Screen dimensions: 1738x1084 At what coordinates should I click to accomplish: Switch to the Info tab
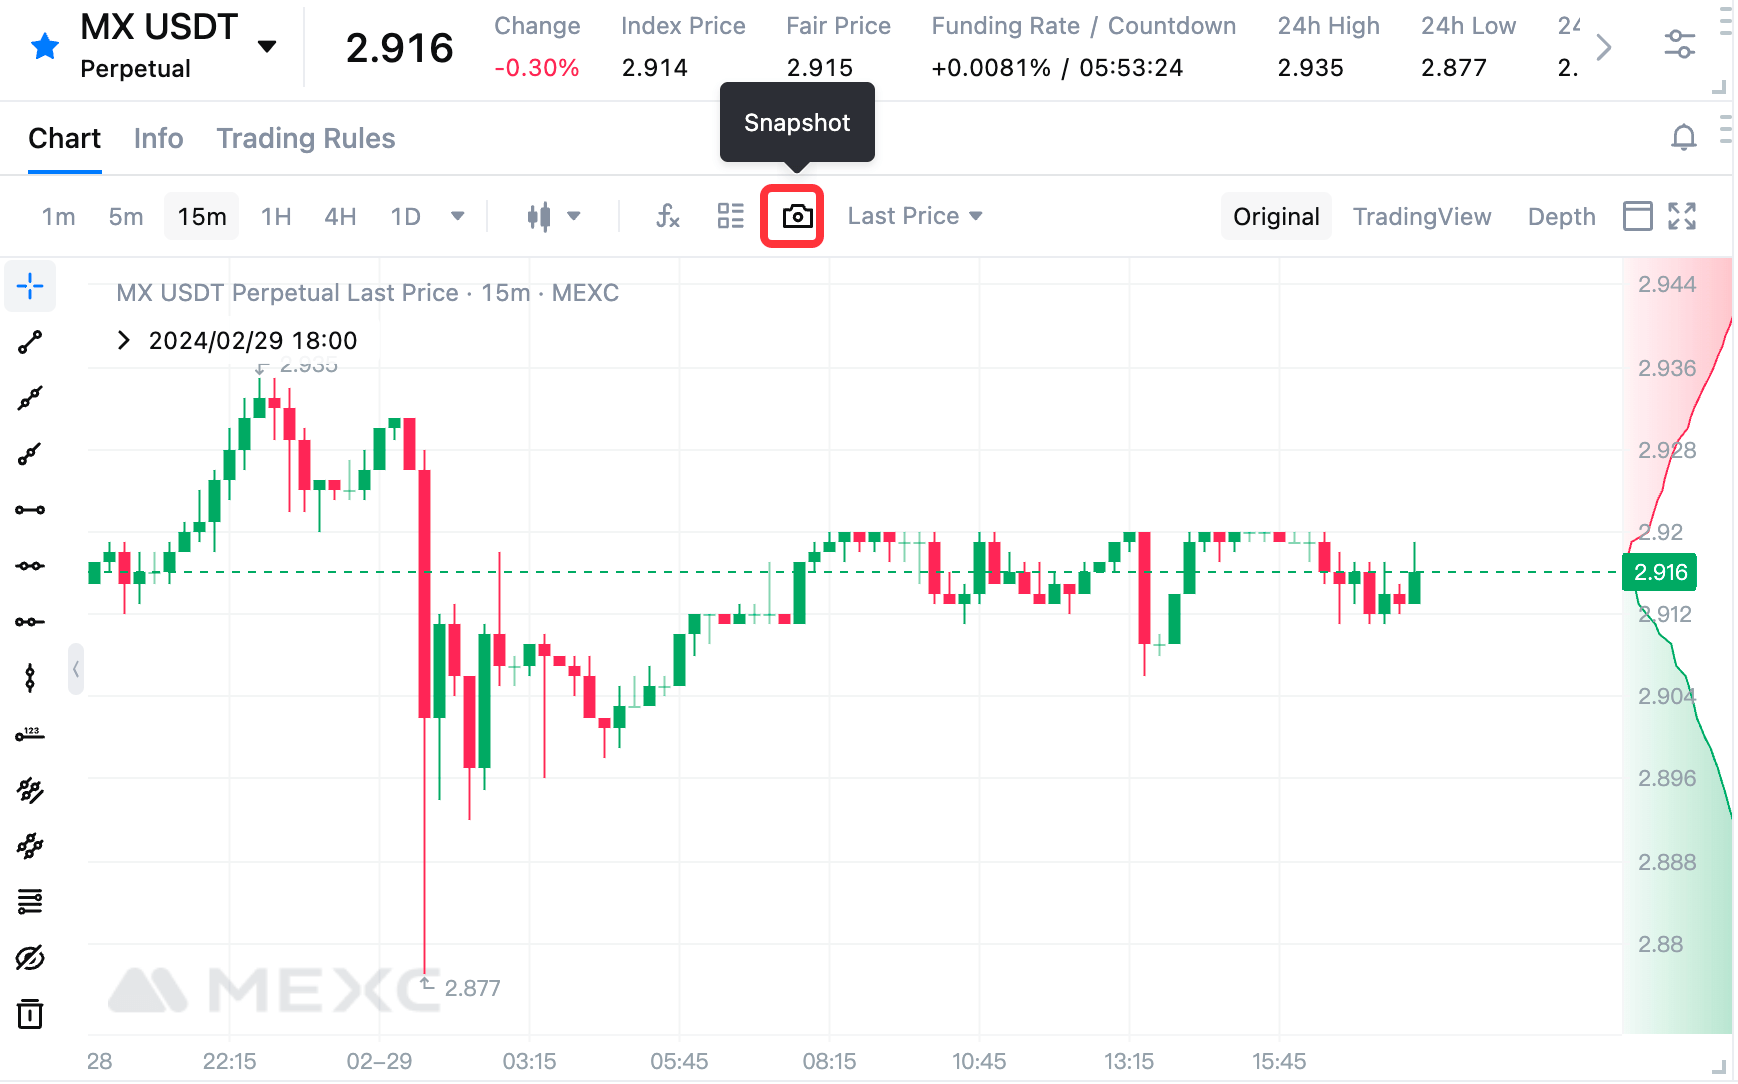[158, 138]
